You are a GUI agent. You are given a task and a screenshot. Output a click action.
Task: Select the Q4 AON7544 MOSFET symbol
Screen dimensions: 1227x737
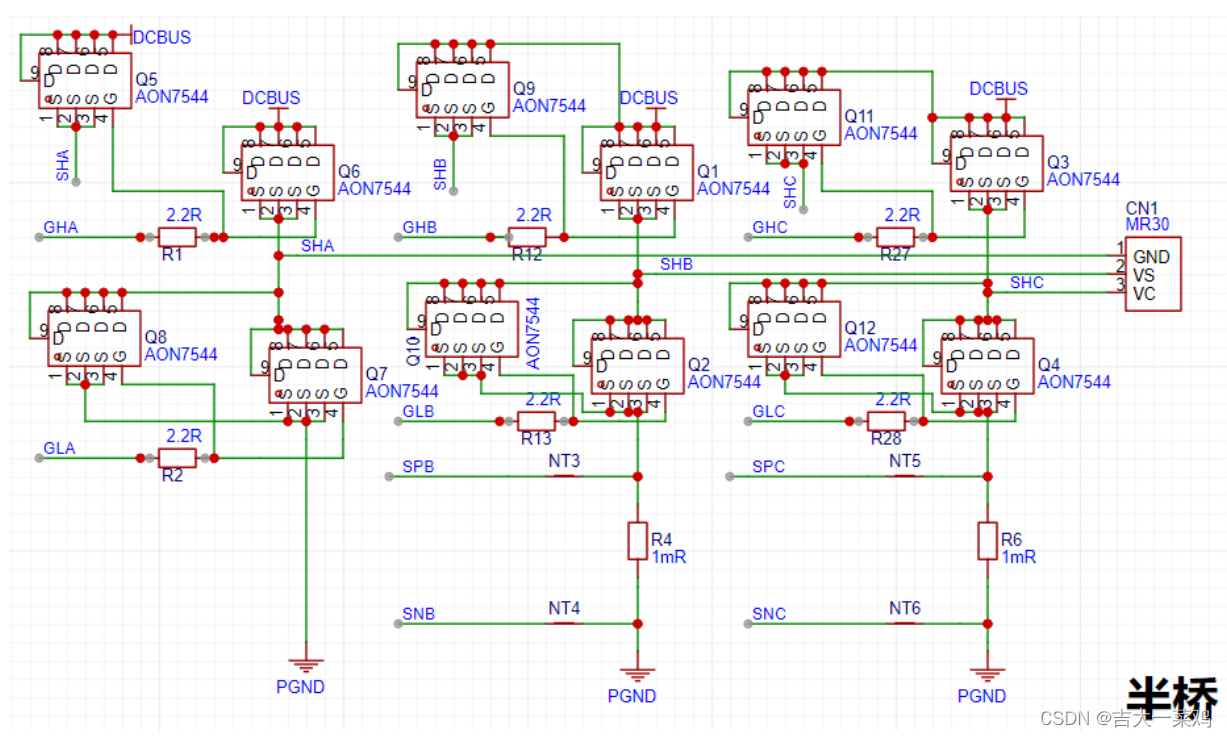click(x=987, y=367)
